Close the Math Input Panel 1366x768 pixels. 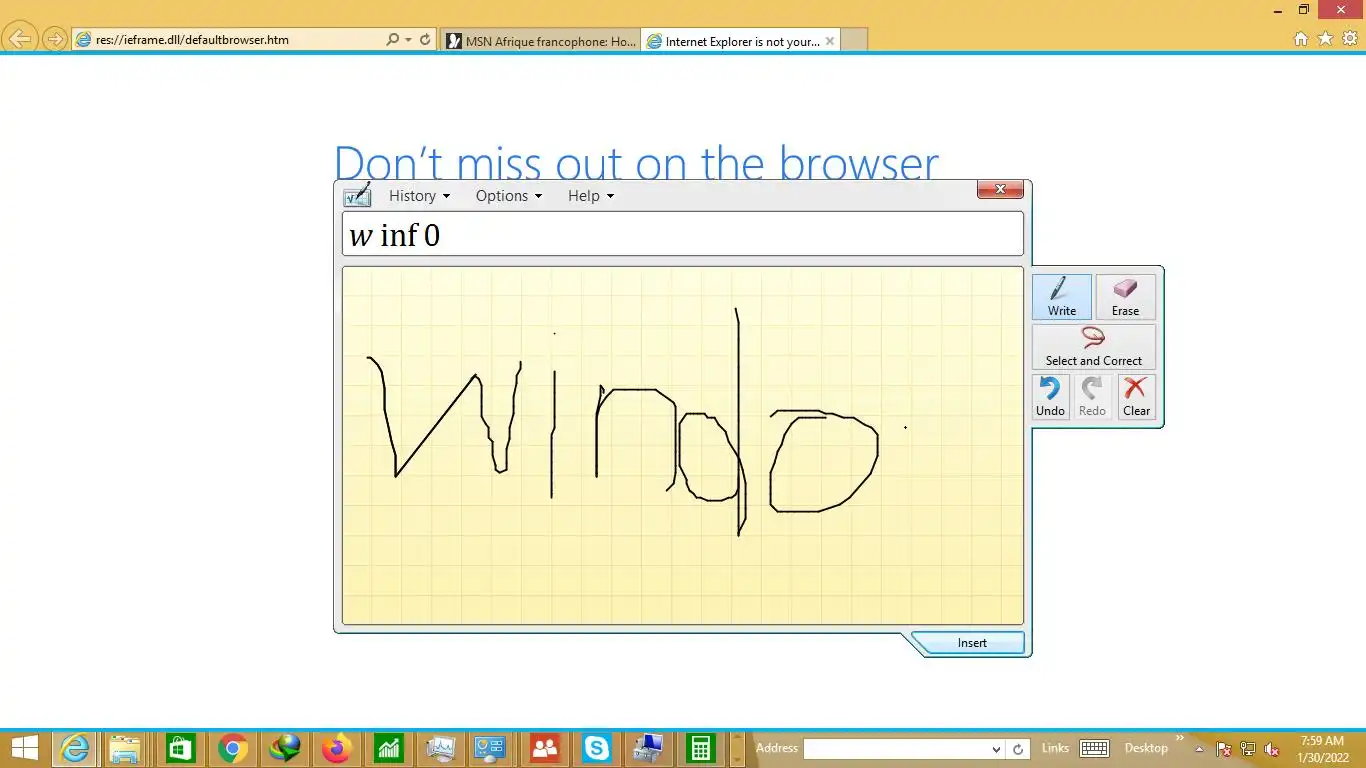tap(1000, 190)
